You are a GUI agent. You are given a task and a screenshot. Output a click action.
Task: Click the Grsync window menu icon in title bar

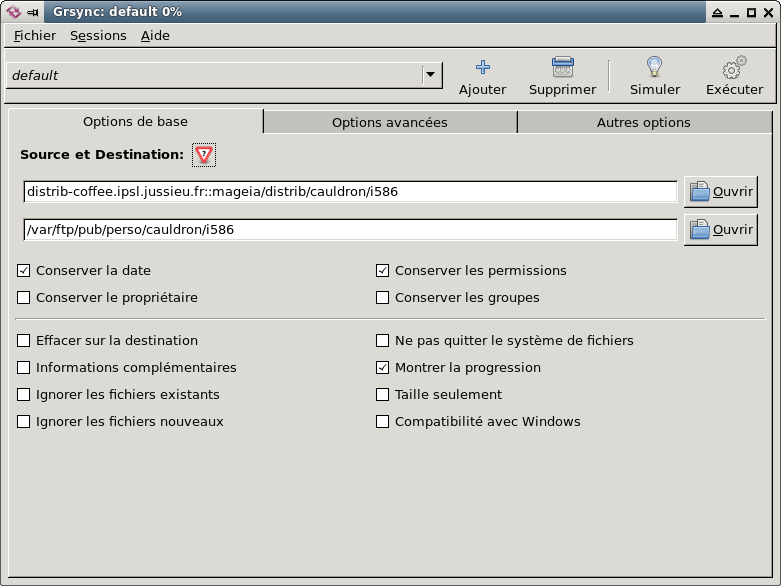click(13, 11)
